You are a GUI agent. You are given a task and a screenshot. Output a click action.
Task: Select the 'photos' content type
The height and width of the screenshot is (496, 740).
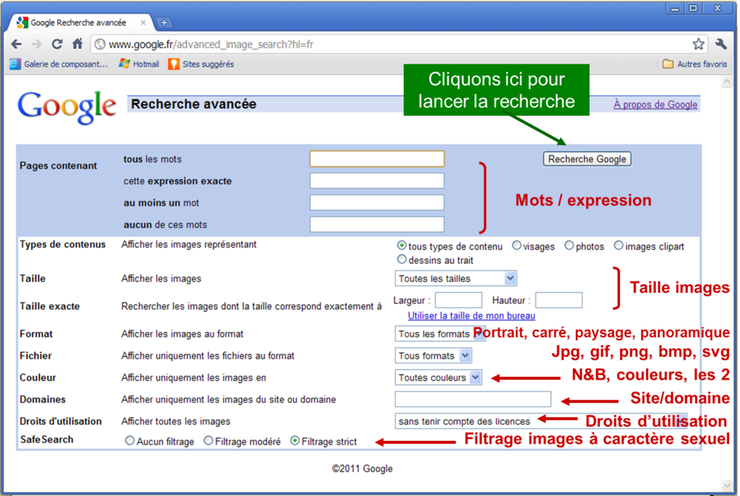(569, 245)
